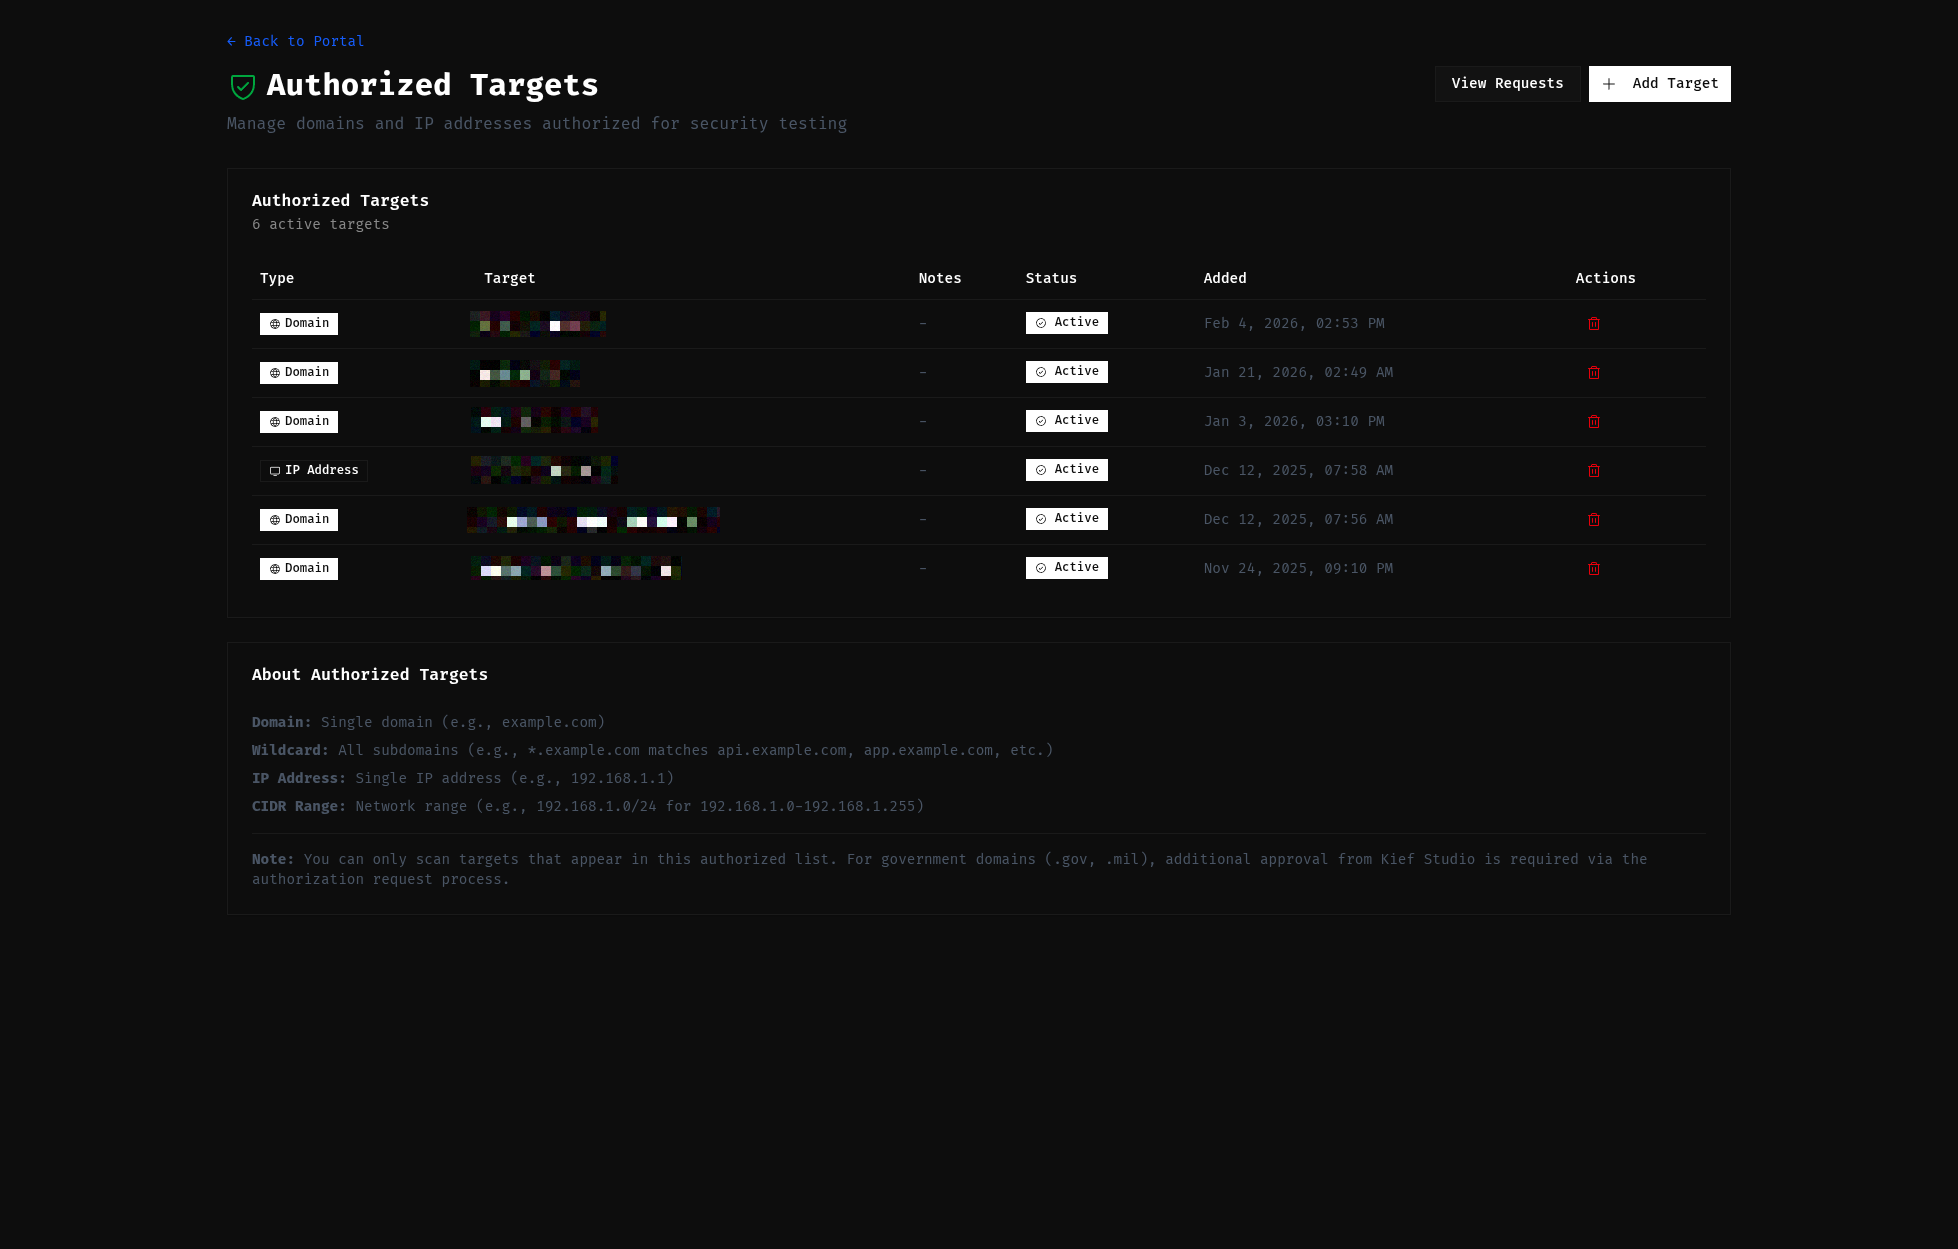Click the Active badge in last row
The width and height of the screenshot is (1958, 1249).
tap(1066, 568)
